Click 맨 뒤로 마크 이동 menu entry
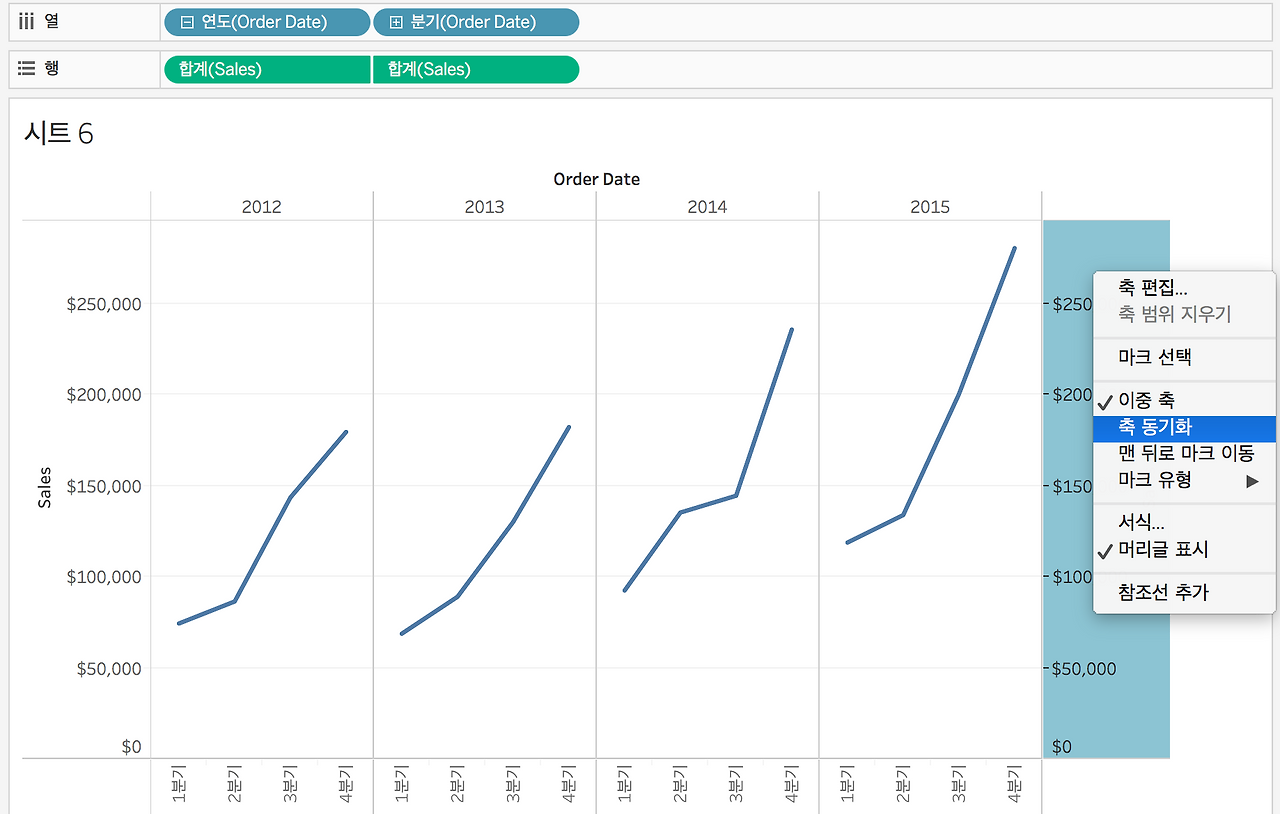 (x=1185, y=454)
